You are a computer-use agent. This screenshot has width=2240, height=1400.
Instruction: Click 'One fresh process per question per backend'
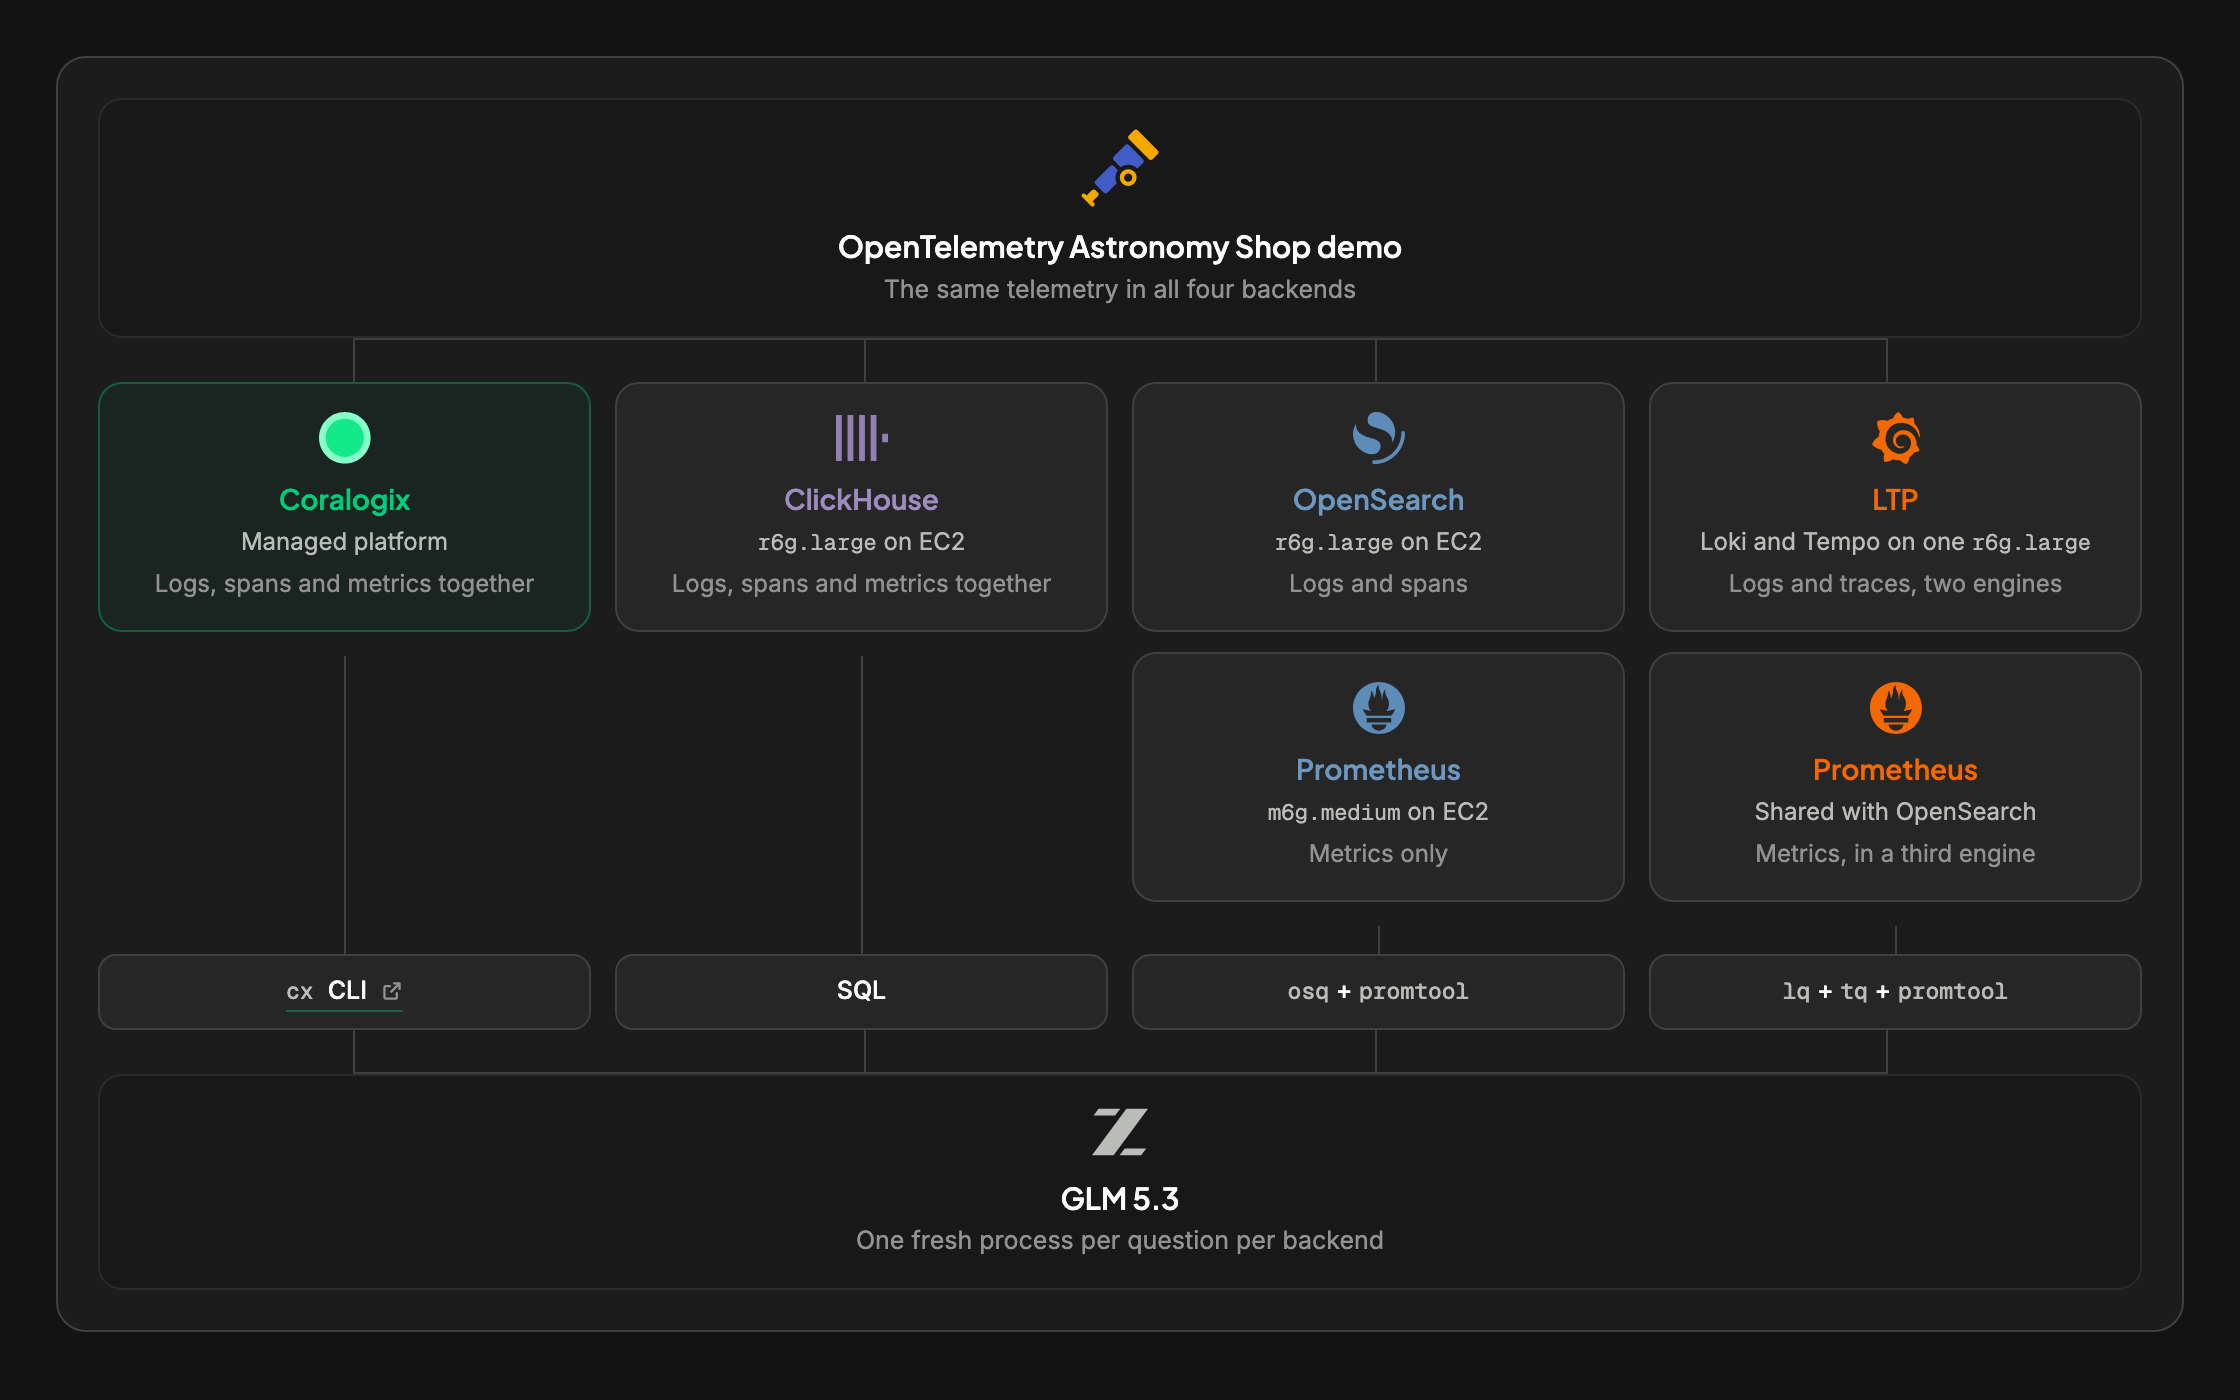(1120, 1241)
